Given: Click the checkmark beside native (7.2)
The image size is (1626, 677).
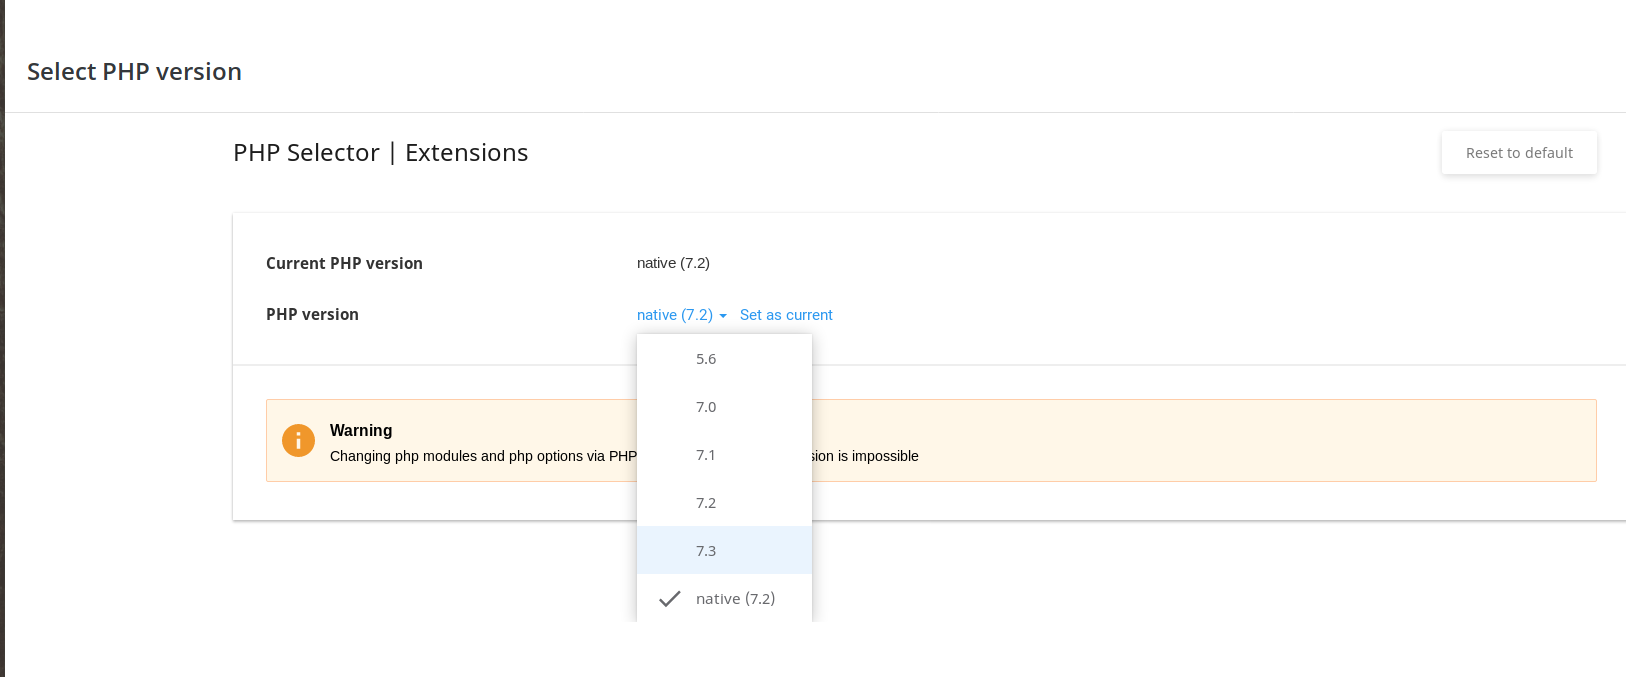Looking at the screenshot, I should 669,598.
